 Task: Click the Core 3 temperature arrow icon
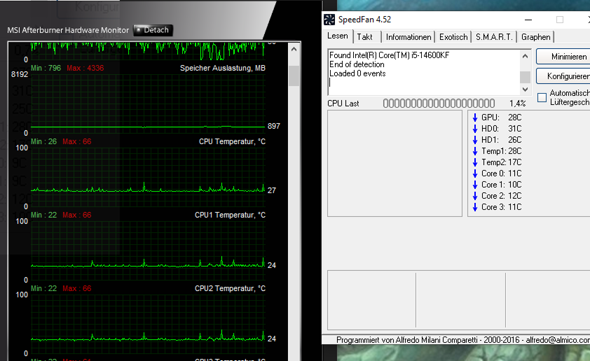475,207
